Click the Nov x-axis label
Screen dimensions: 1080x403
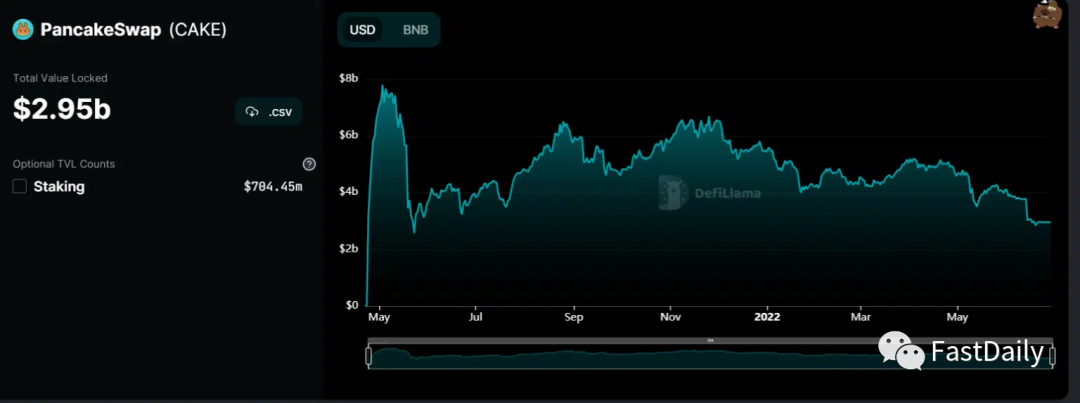tap(670, 318)
